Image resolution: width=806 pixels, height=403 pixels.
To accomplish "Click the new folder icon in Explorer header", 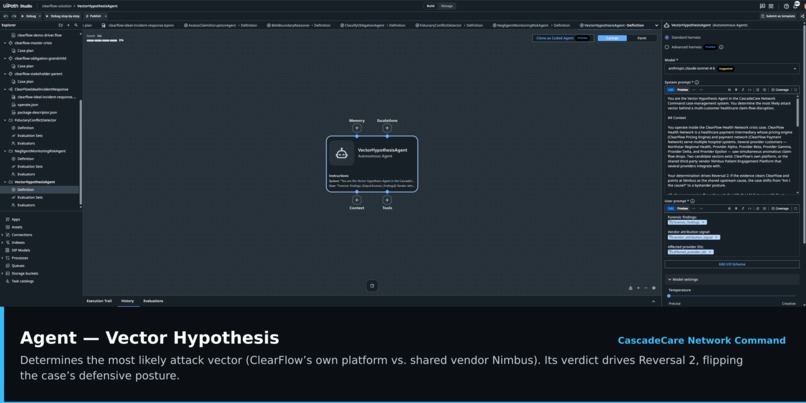I will coord(61,25).
